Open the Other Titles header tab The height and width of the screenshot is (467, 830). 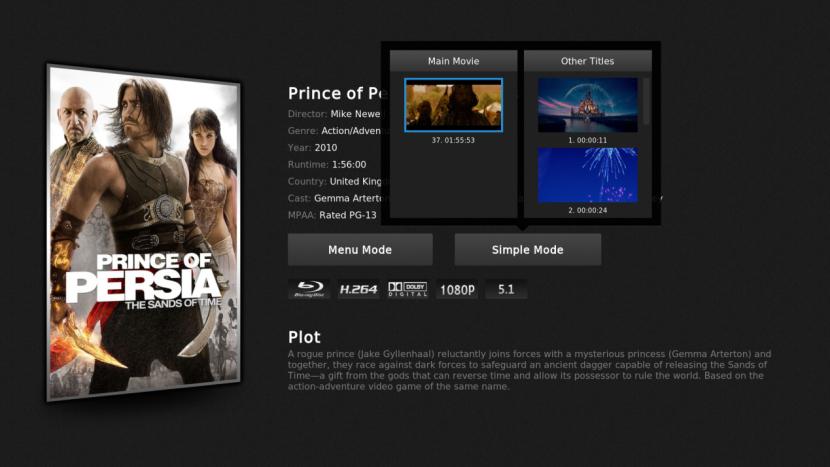[x=588, y=61]
